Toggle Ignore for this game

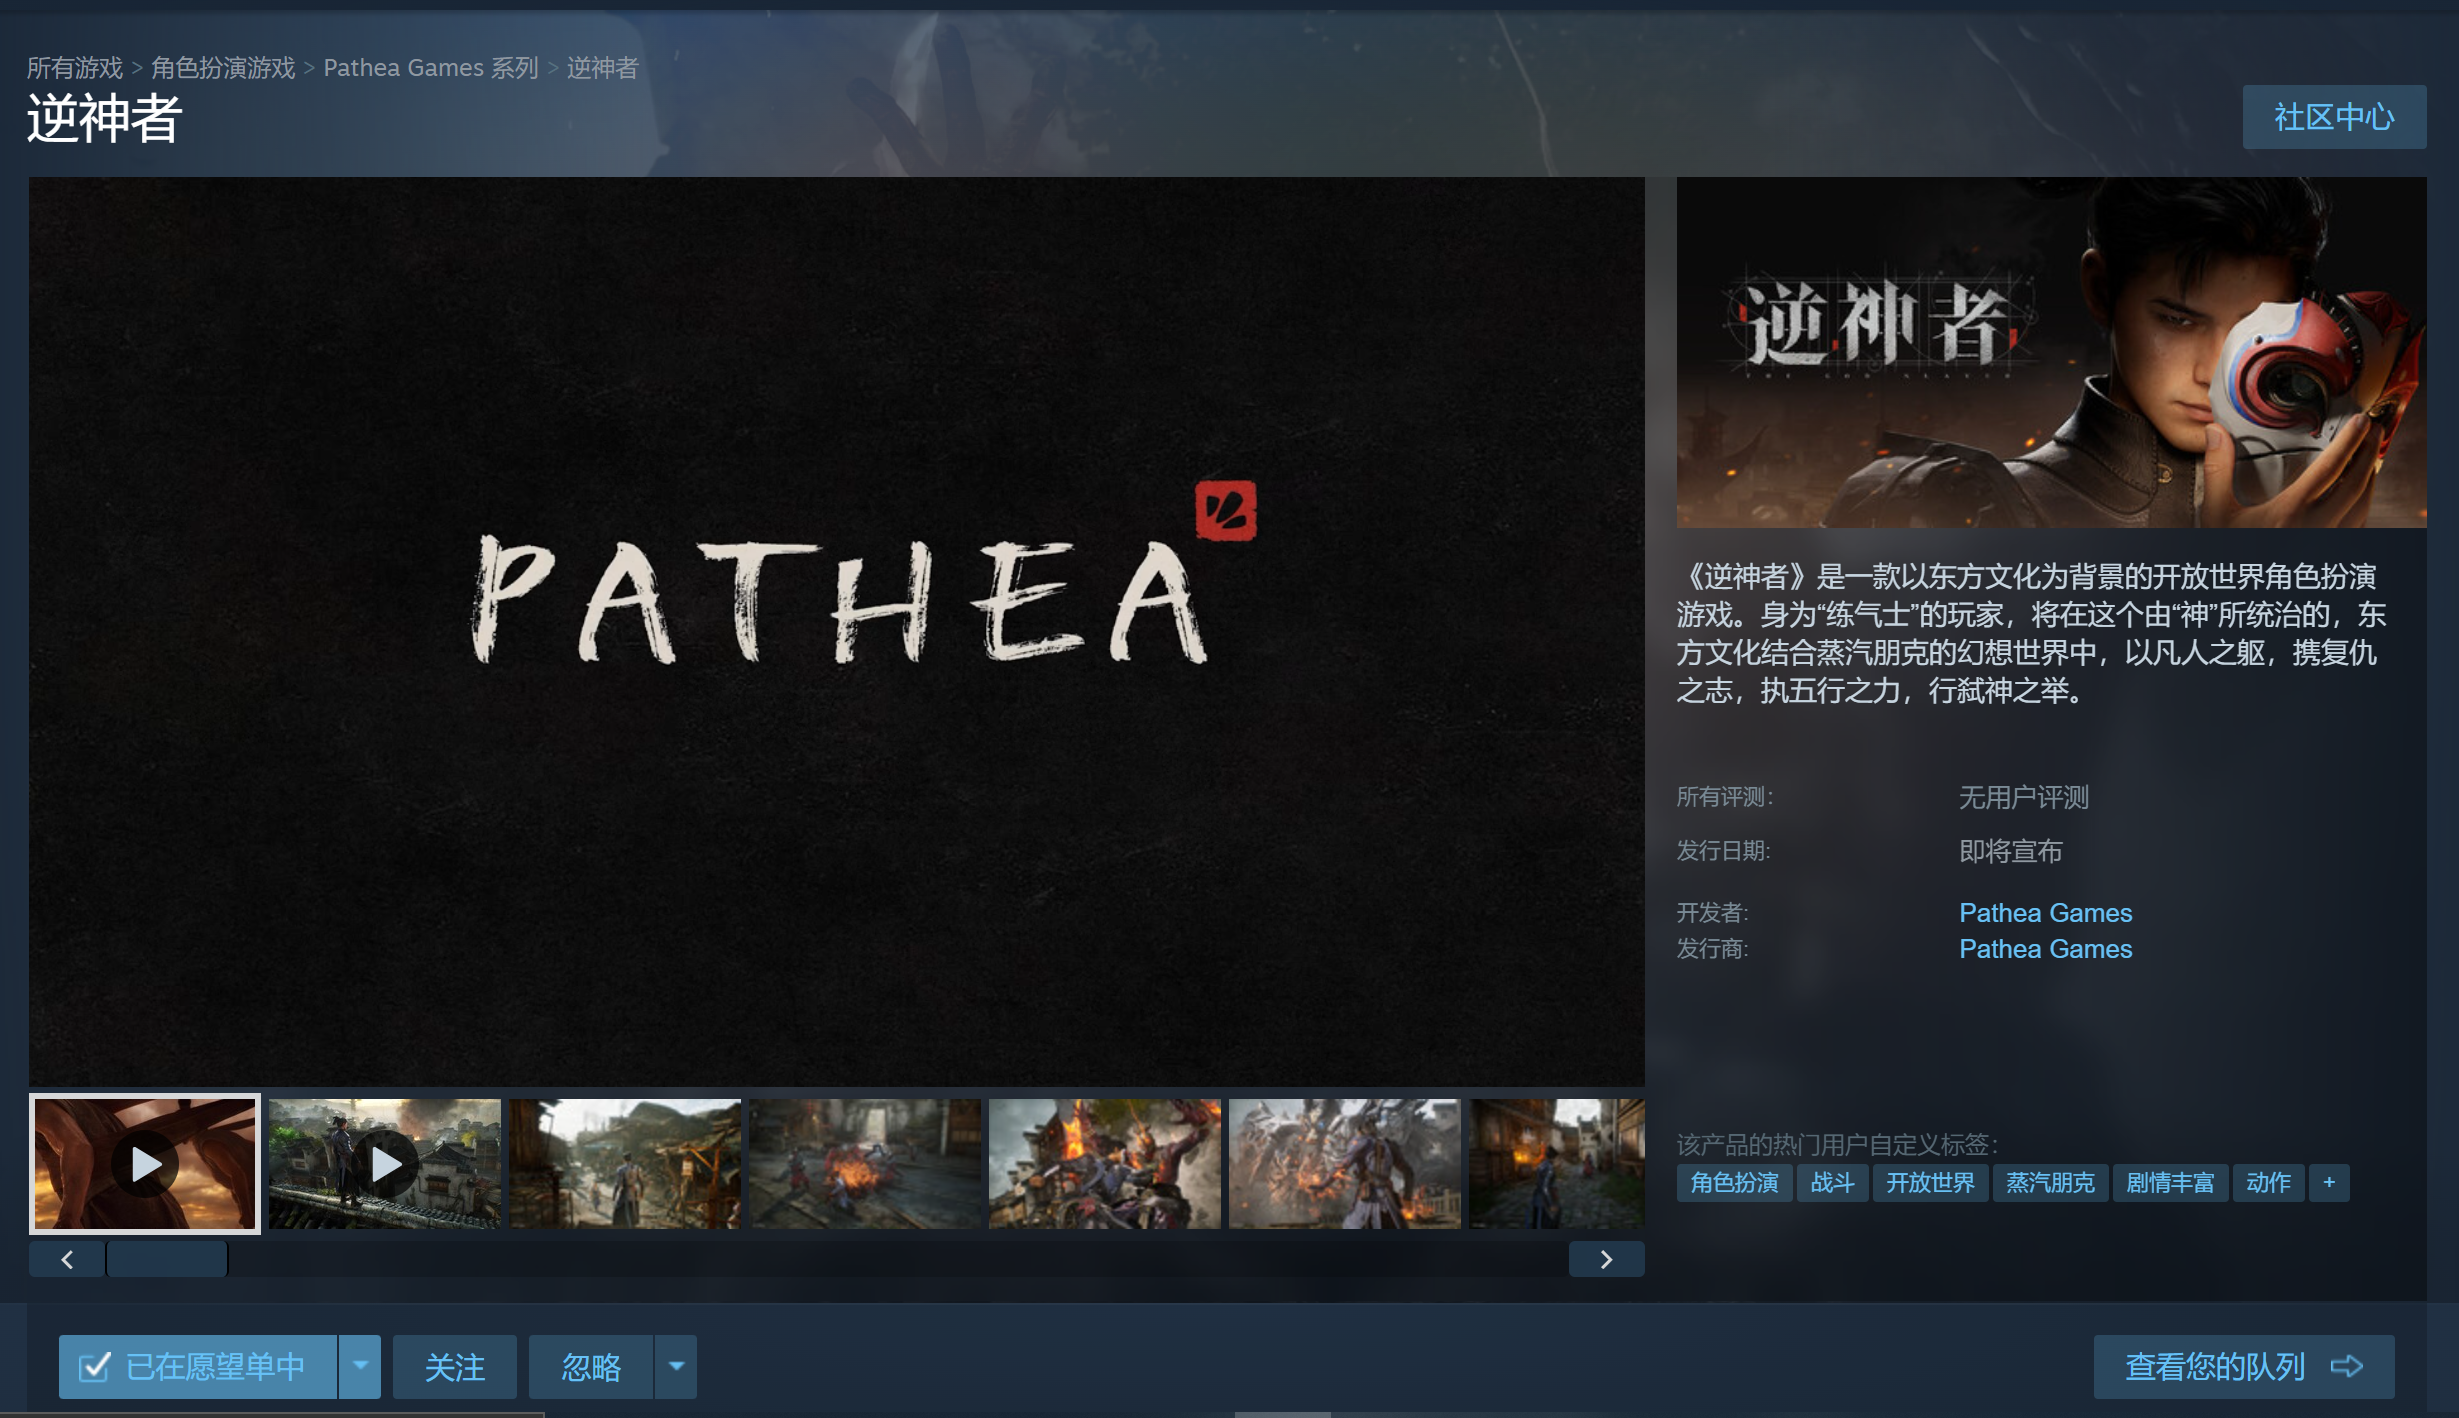[590, 1366]
